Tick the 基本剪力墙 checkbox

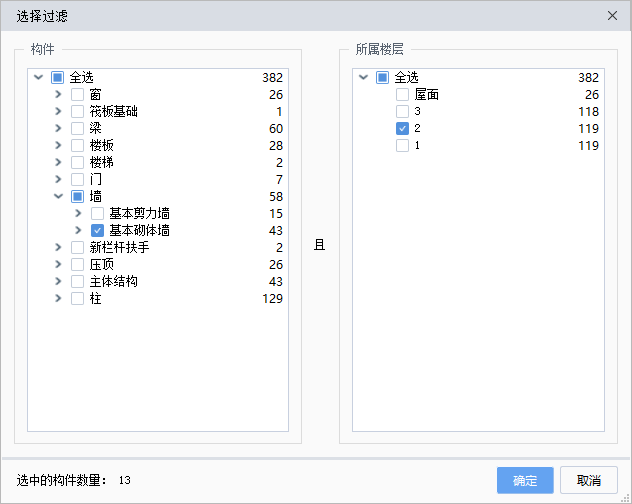point(97,214)
